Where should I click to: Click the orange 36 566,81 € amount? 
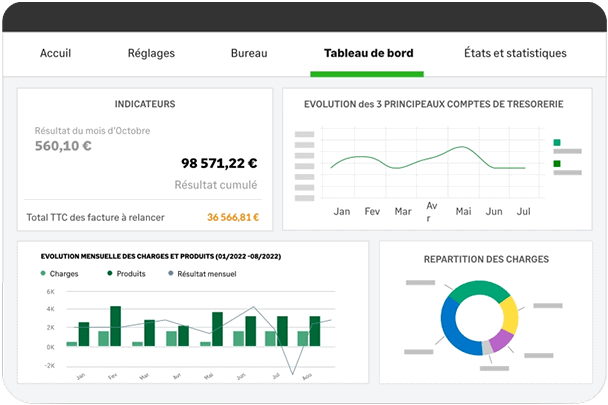[233, 216]
